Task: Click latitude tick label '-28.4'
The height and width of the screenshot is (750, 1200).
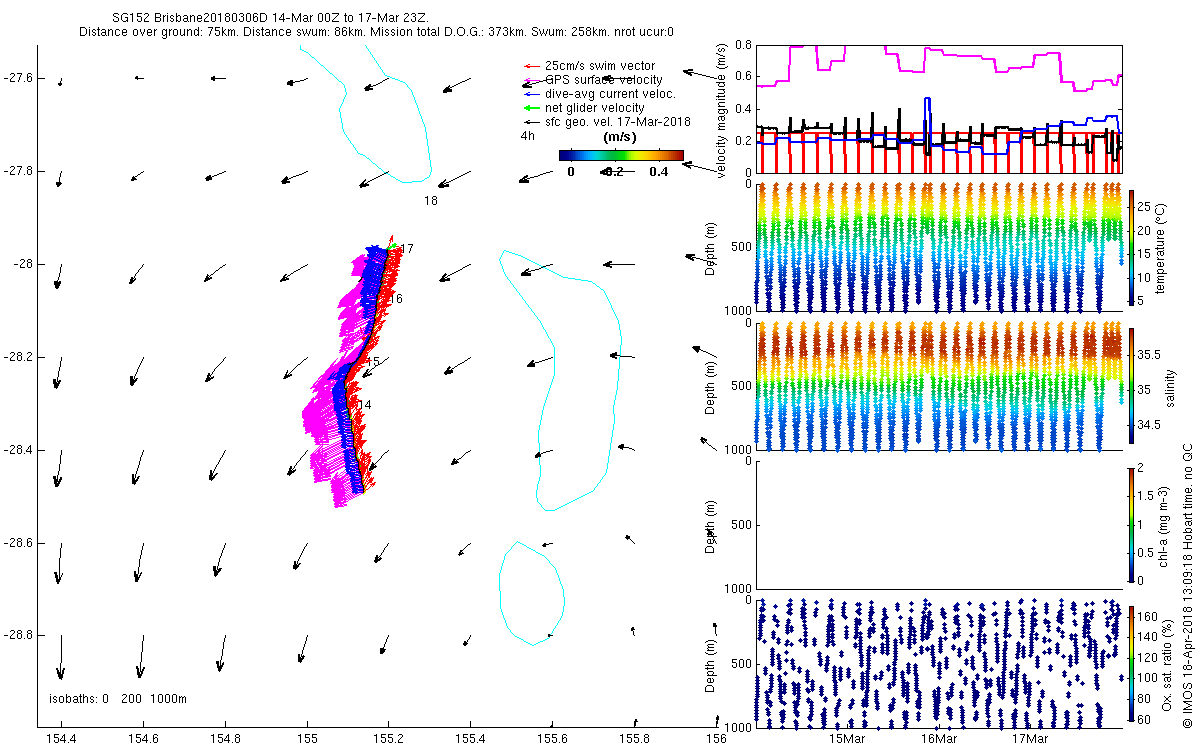Action: tap(17, 450)
